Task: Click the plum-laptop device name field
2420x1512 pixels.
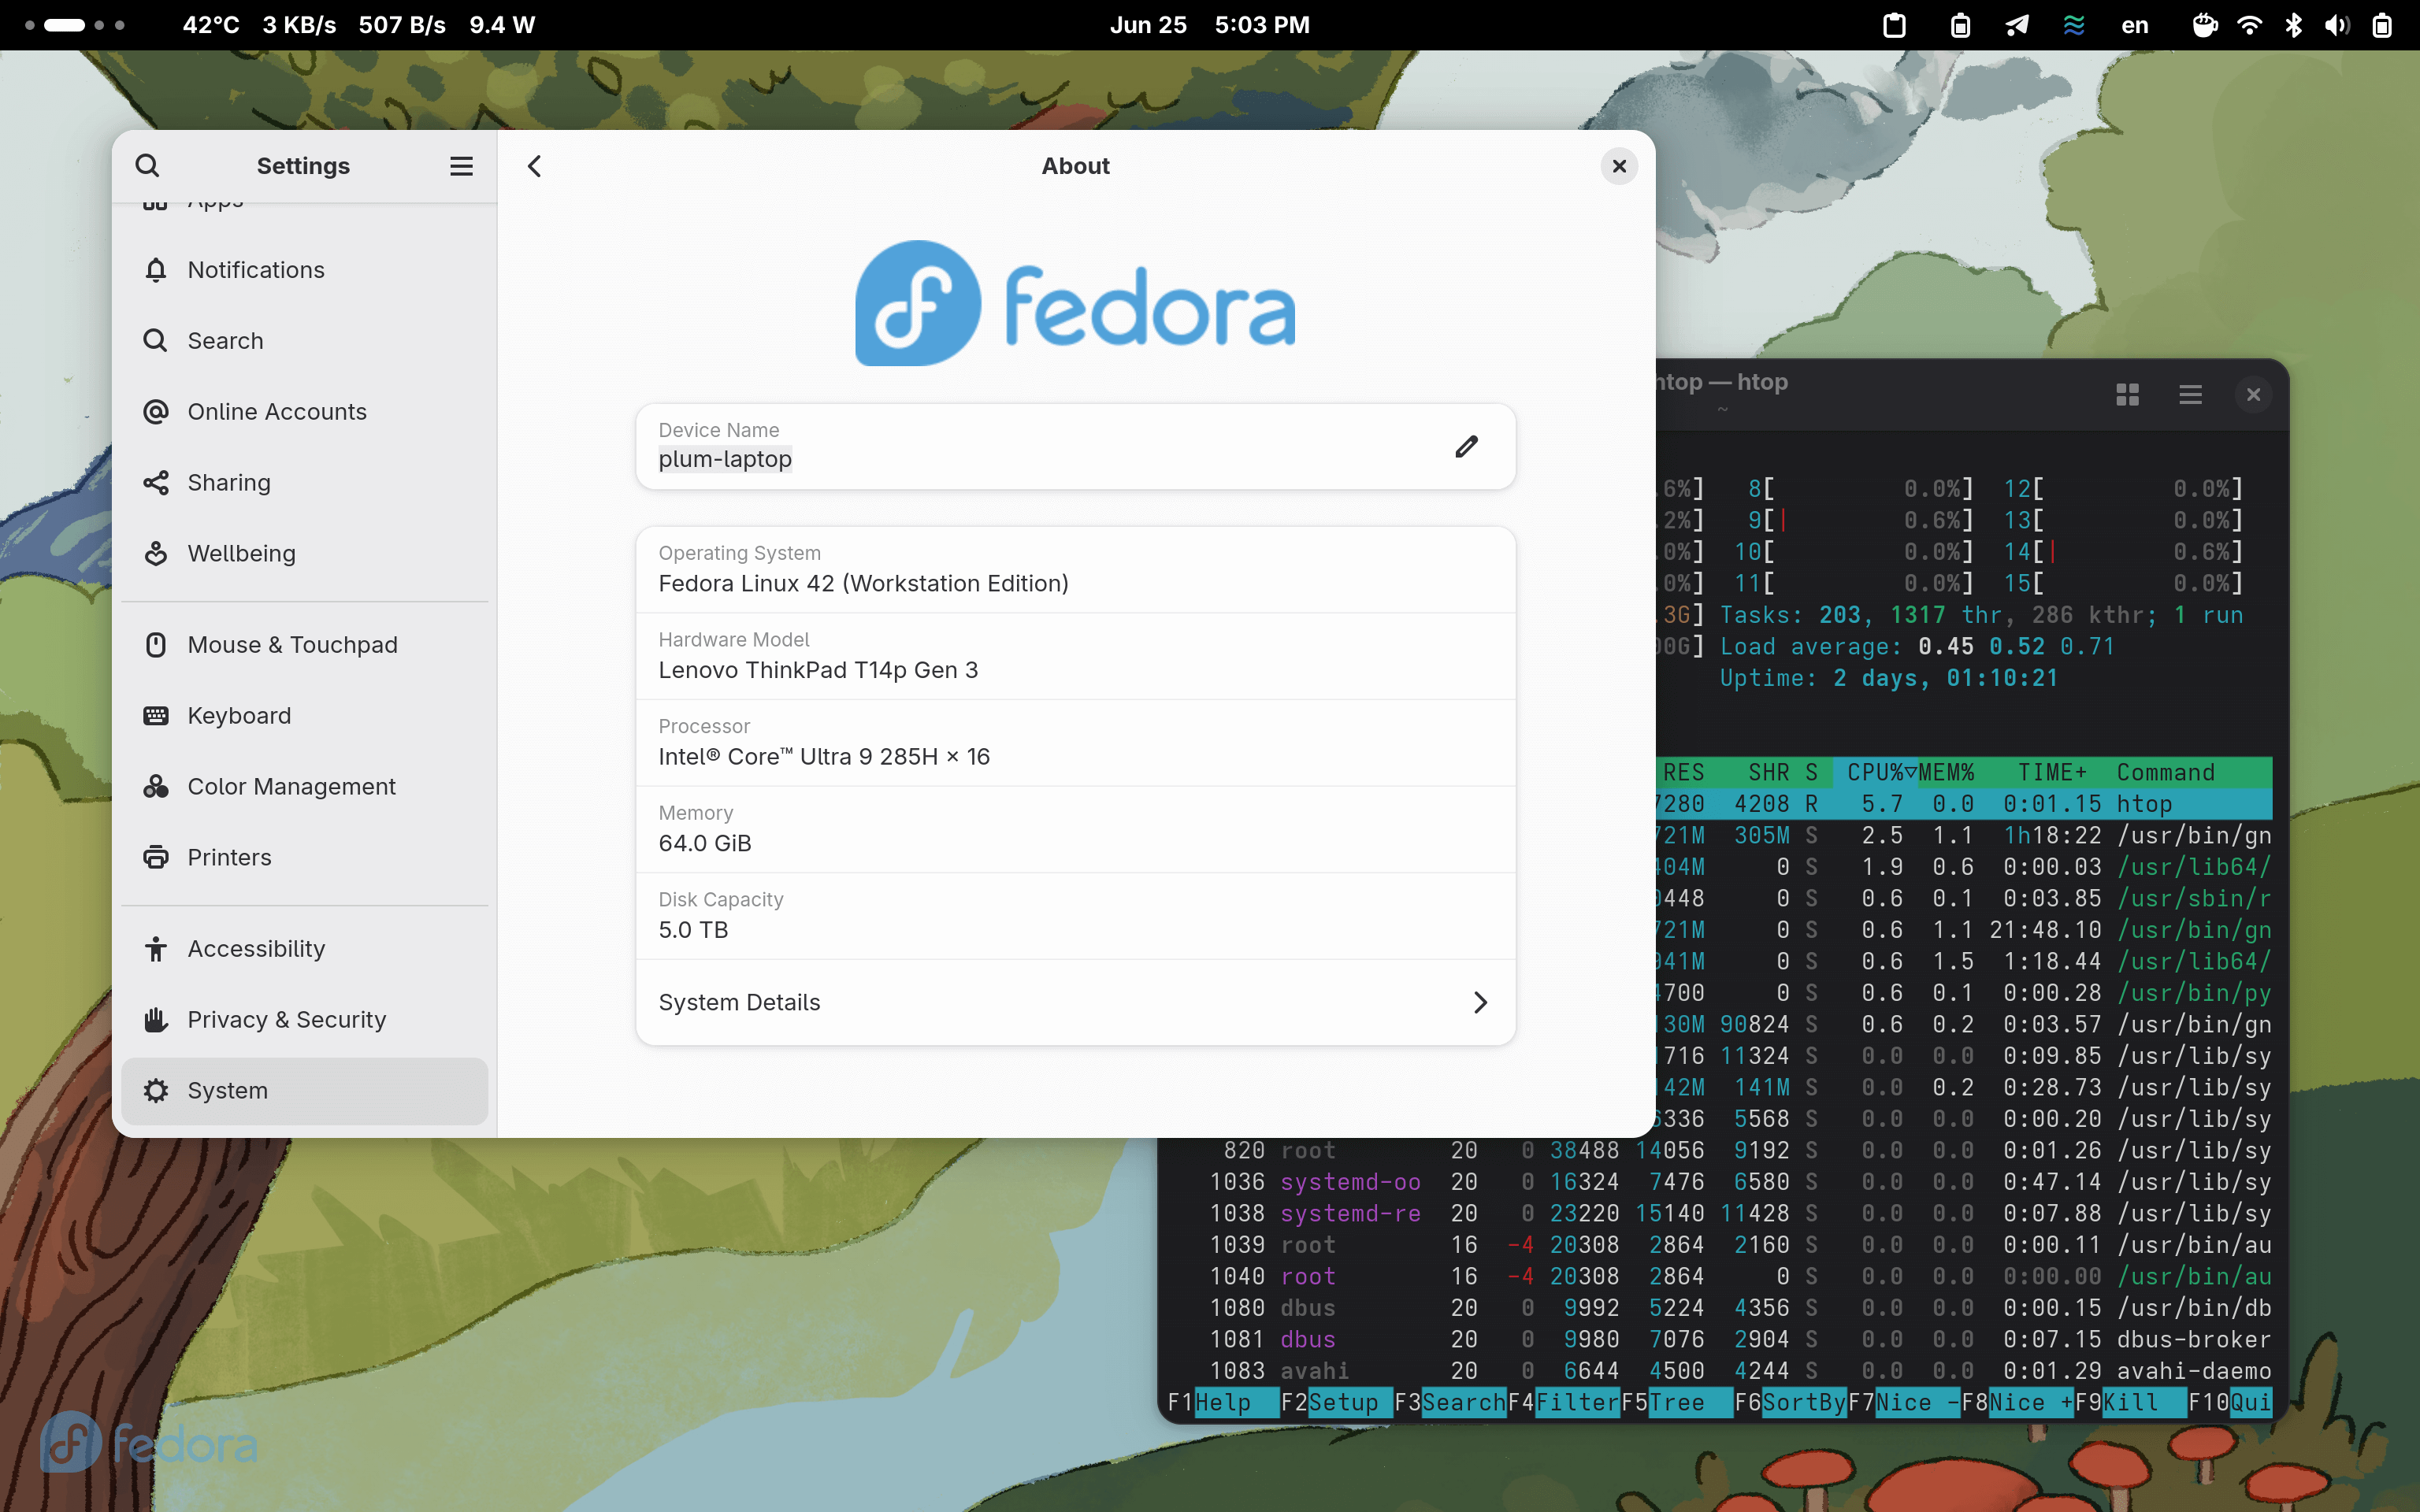Action: pos(724,458)
